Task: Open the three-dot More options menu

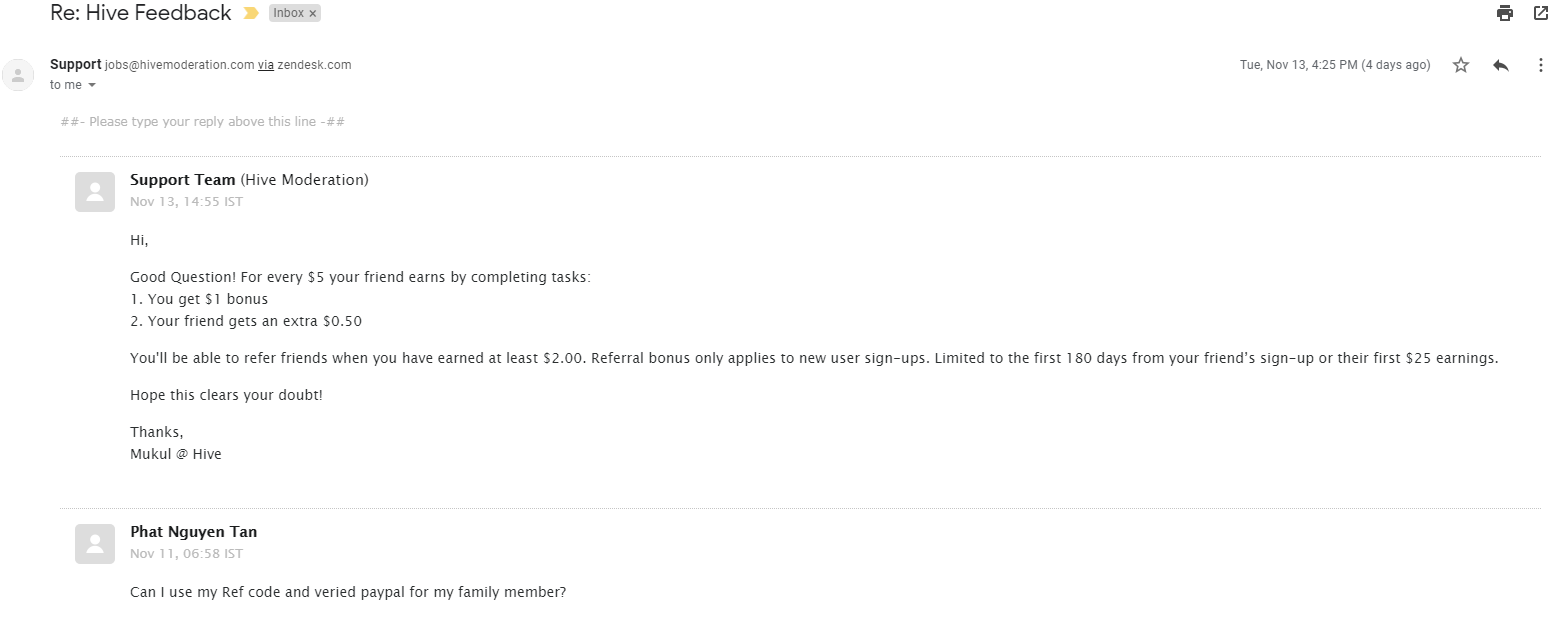Action: [1540, 65]
